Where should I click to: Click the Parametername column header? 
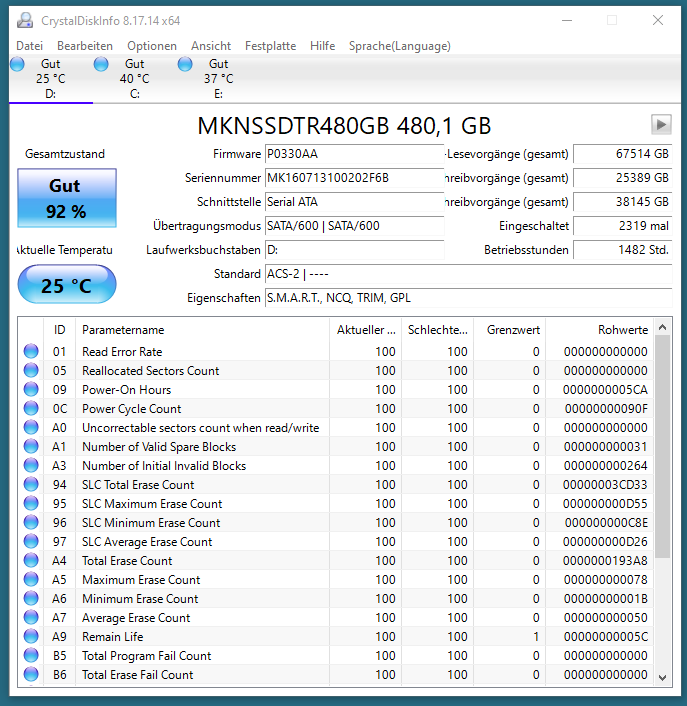tap(202, 330)
